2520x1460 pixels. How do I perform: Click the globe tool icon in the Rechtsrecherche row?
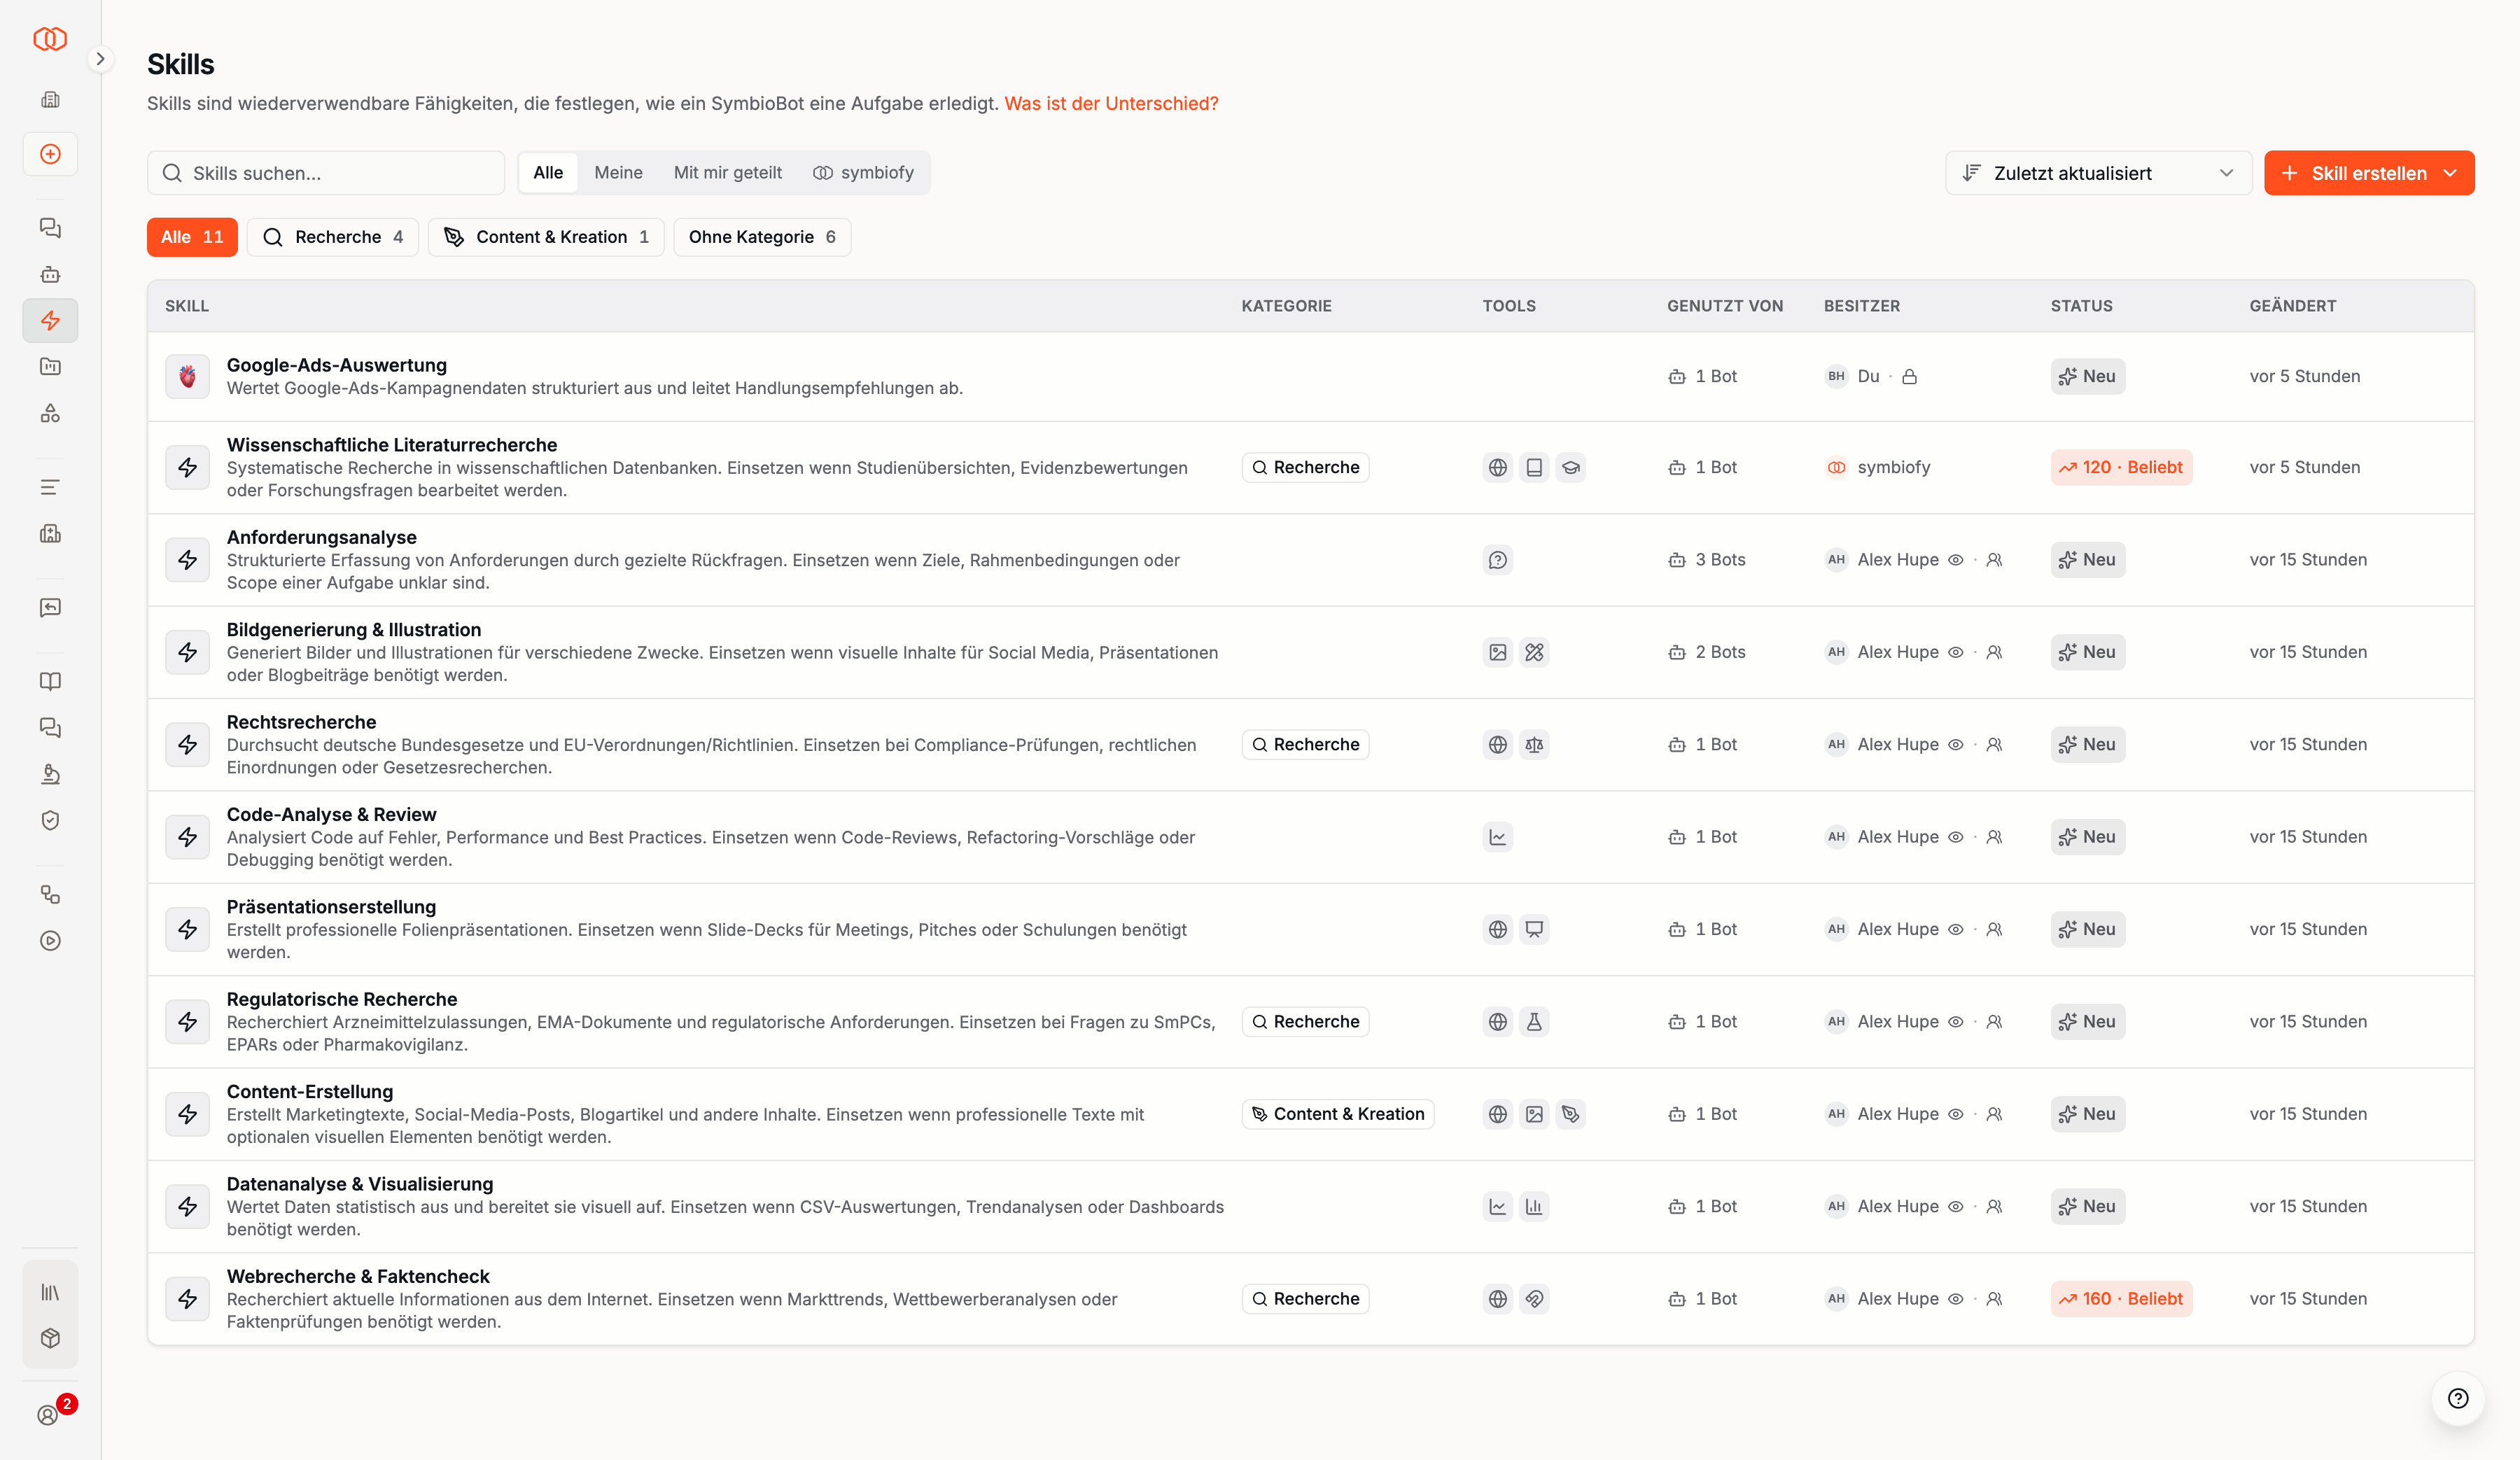coord(1497,744)
